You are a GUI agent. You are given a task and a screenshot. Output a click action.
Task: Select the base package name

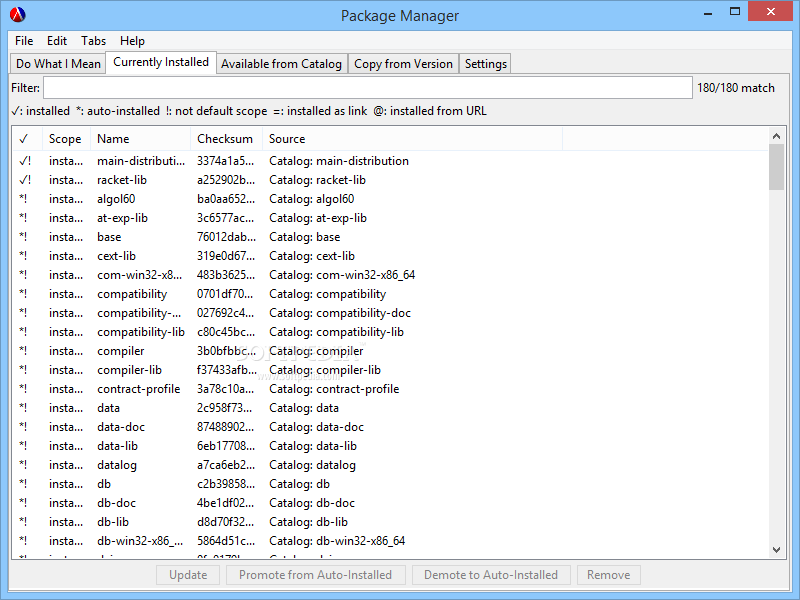coord(109,237)
